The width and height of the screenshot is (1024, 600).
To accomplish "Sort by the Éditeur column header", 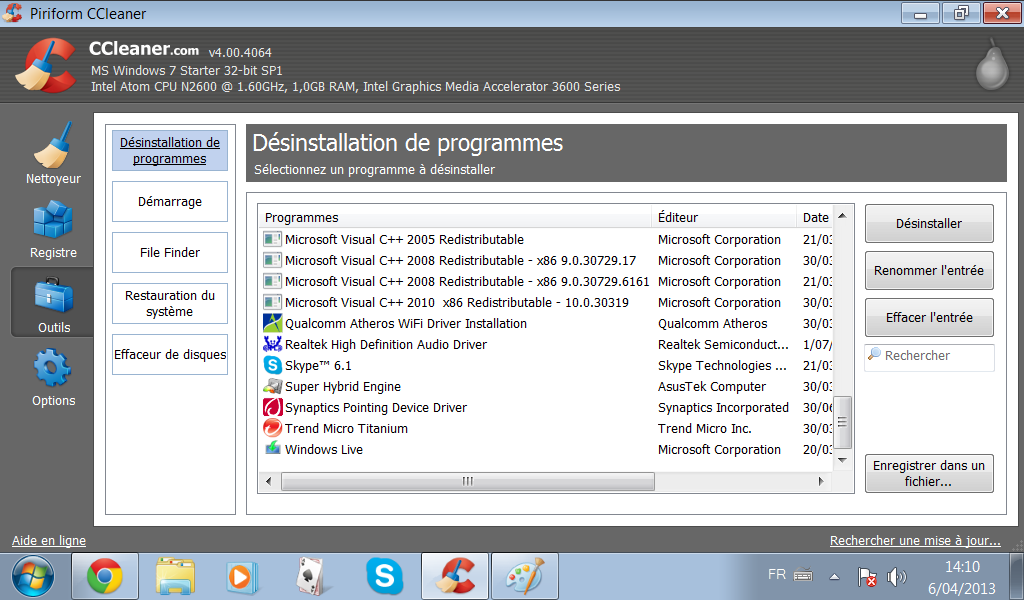I will [x=724, y=217].
